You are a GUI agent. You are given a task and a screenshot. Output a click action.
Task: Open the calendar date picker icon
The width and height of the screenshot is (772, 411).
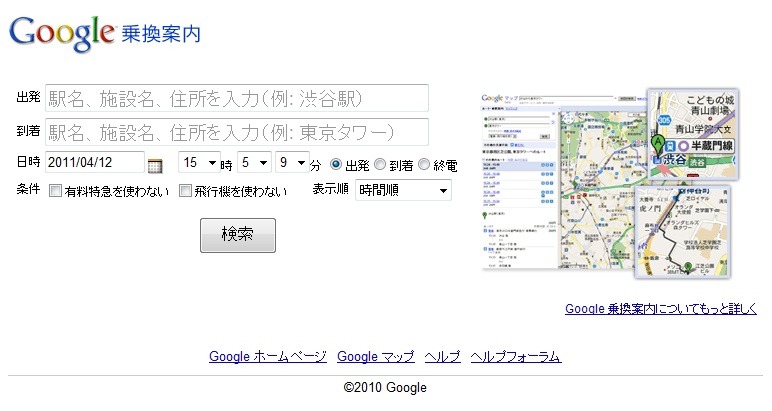(x=155, y=165)
